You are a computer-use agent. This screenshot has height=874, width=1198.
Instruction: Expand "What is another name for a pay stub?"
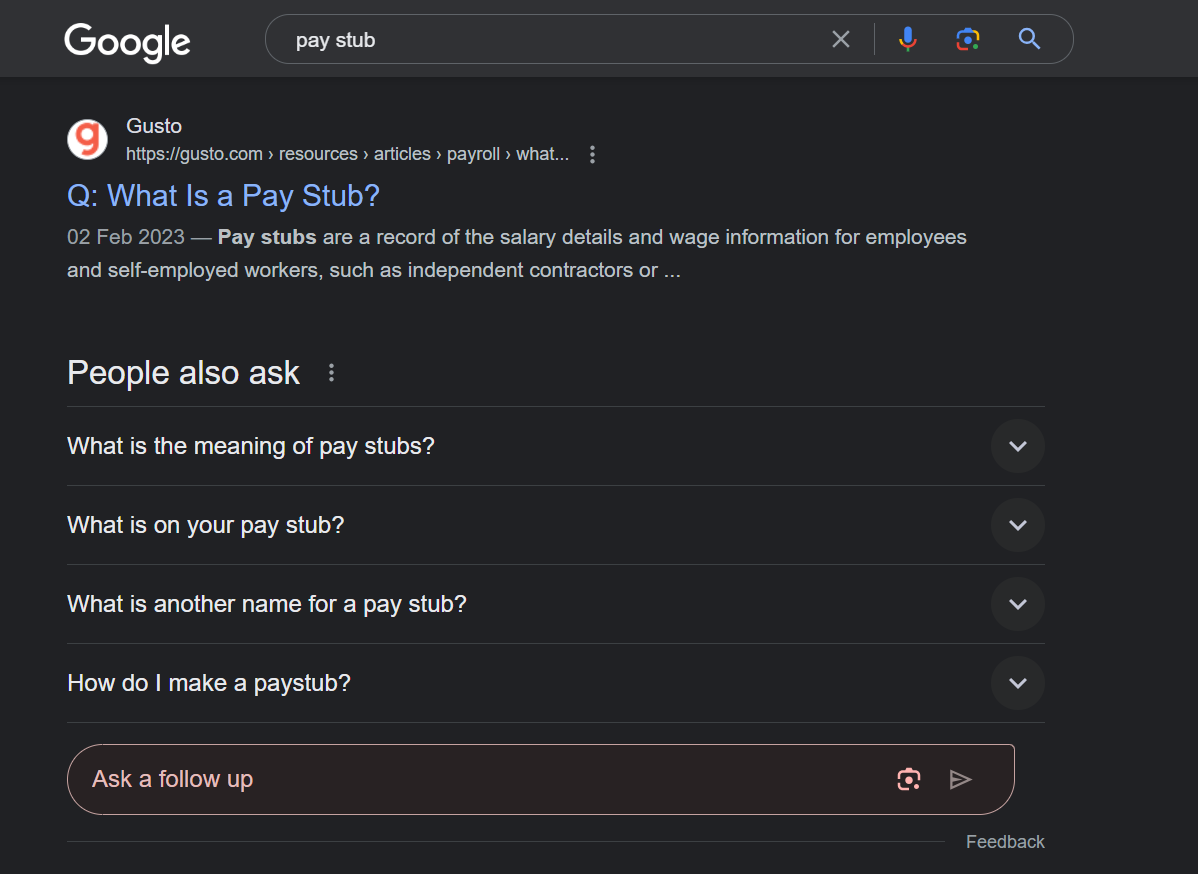tap(1017, 604)
